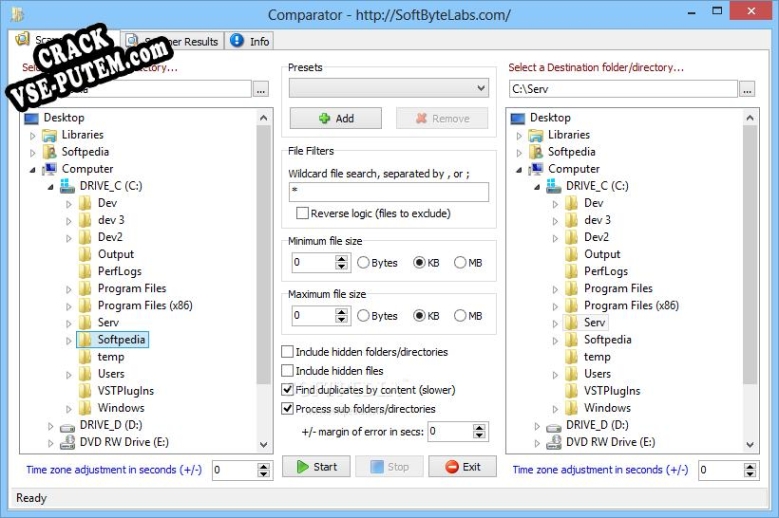Image resolution: width=779 pixels, height=518 pixels.
Task: Click the Windows folder icon in the destination tree
Action: click(571, 408)
